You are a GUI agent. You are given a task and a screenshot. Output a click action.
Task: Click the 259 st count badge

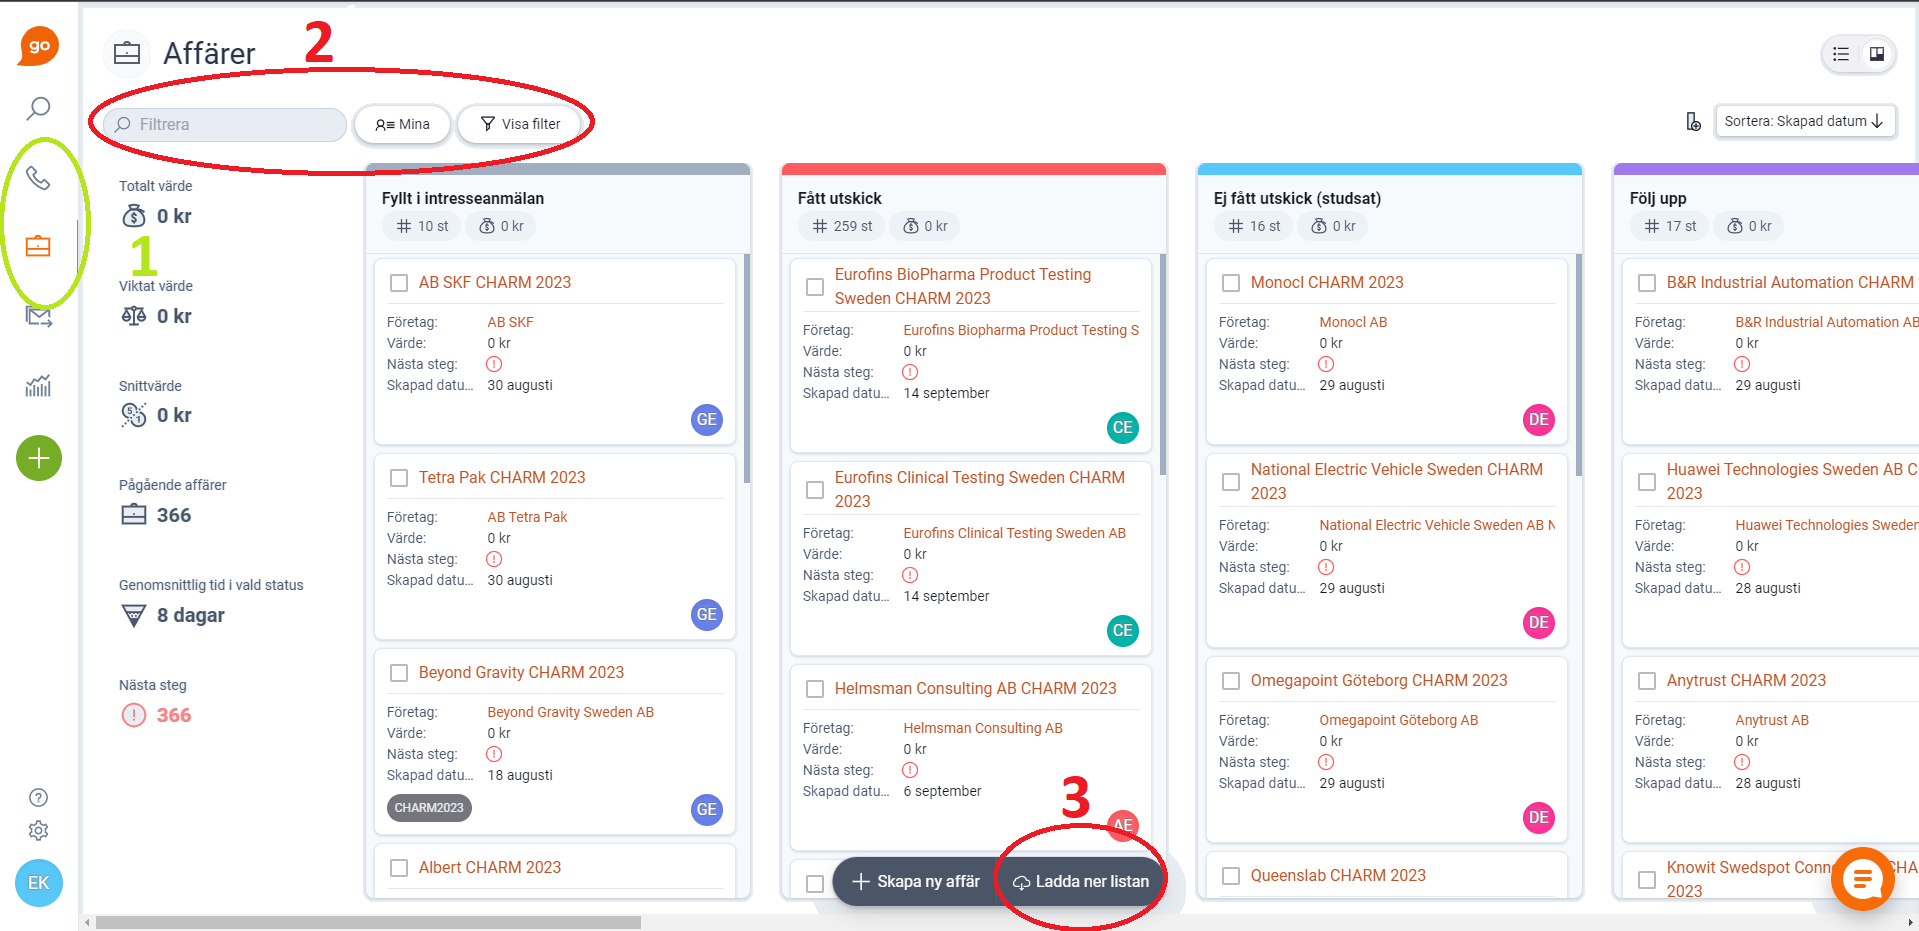pyautogui.click(x=842, y=226)
